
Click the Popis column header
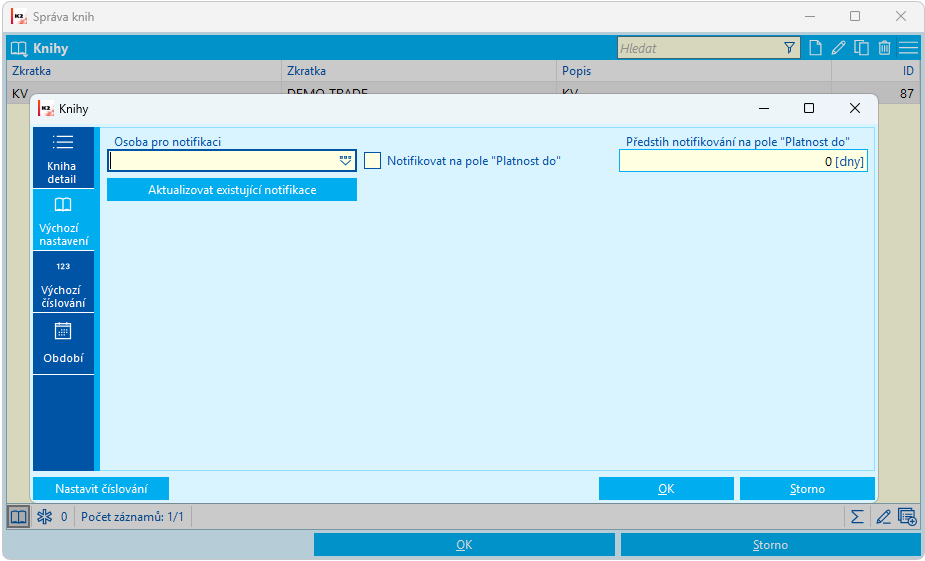pyautogui.click(x=694, y=71)
